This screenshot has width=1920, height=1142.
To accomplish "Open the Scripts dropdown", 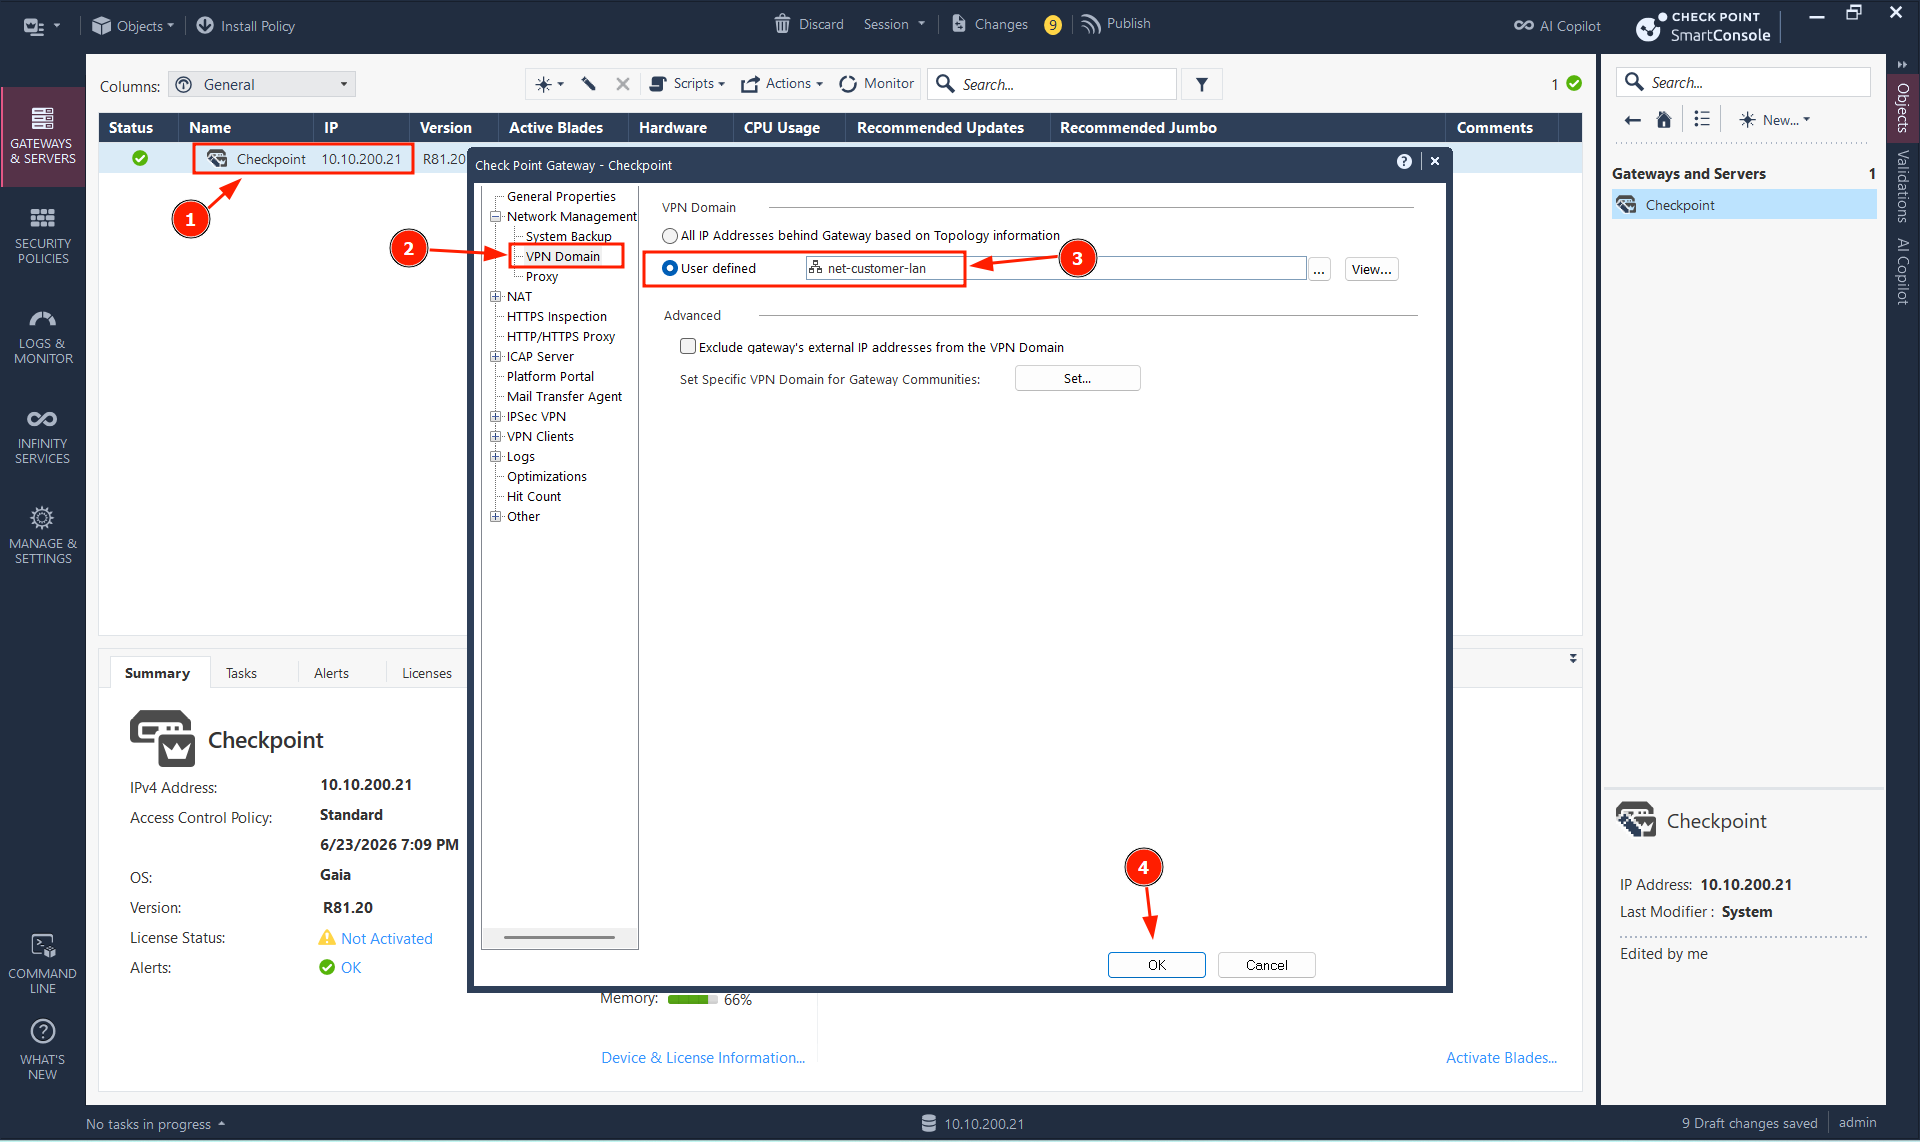I will (687, 84).
